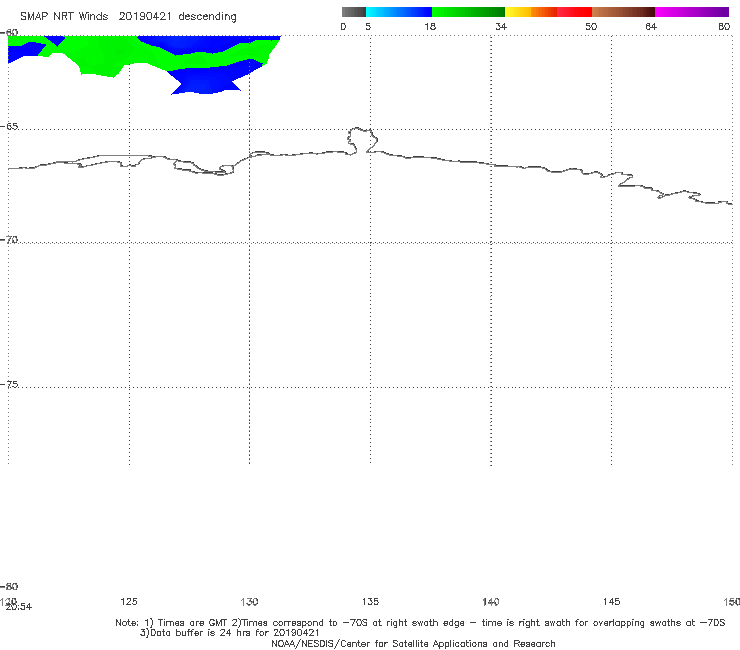Click the green 18–34 color bar segment
This screenshot has height=650, width=740.
(468, 12)
